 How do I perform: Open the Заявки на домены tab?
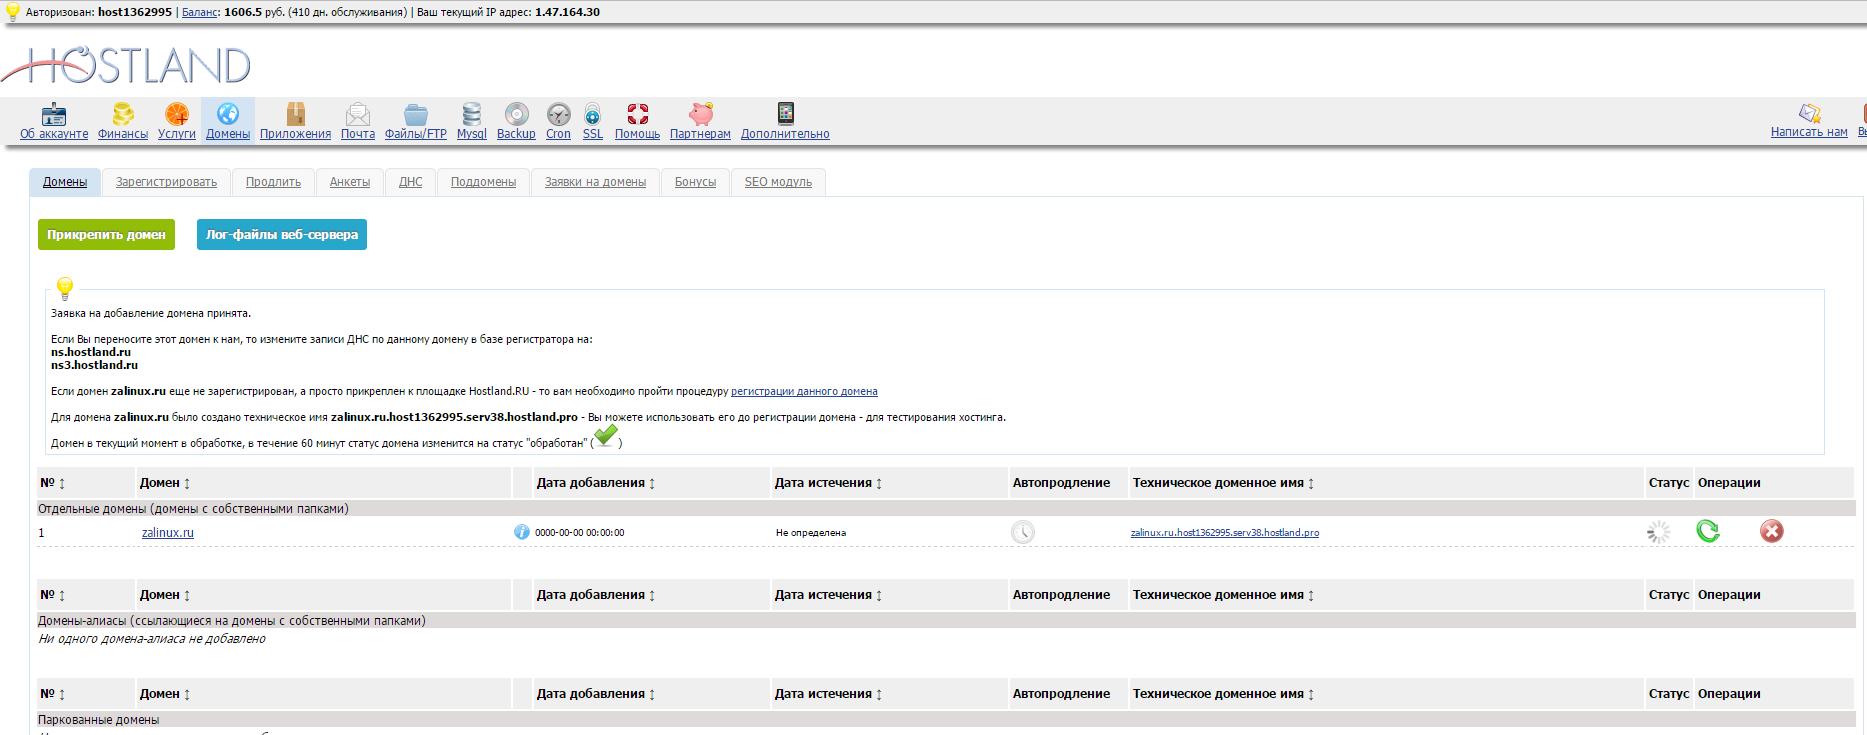click(x=595, y=182)
